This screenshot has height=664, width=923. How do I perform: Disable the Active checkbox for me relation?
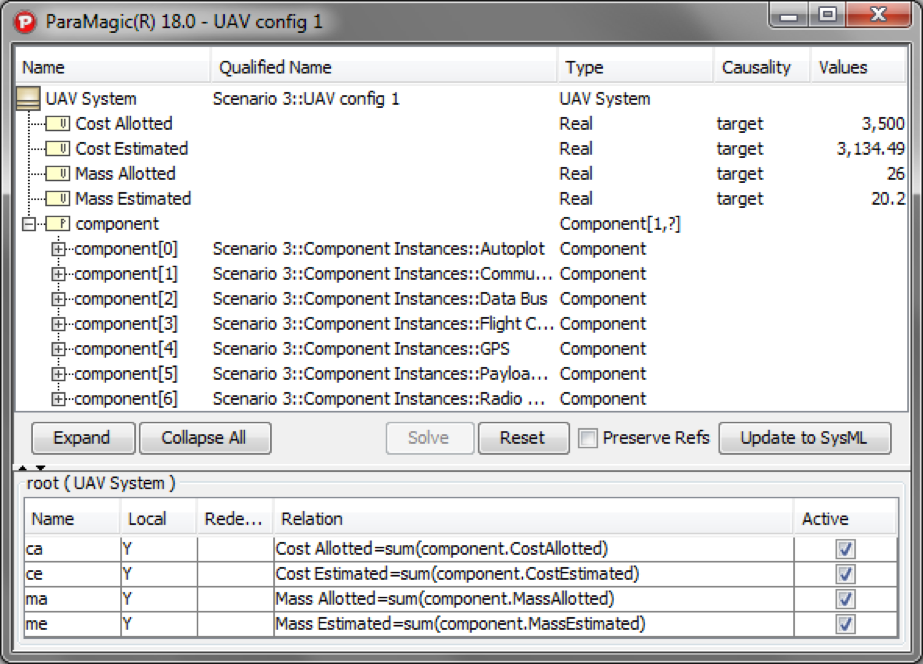click(x=845, y=623)
